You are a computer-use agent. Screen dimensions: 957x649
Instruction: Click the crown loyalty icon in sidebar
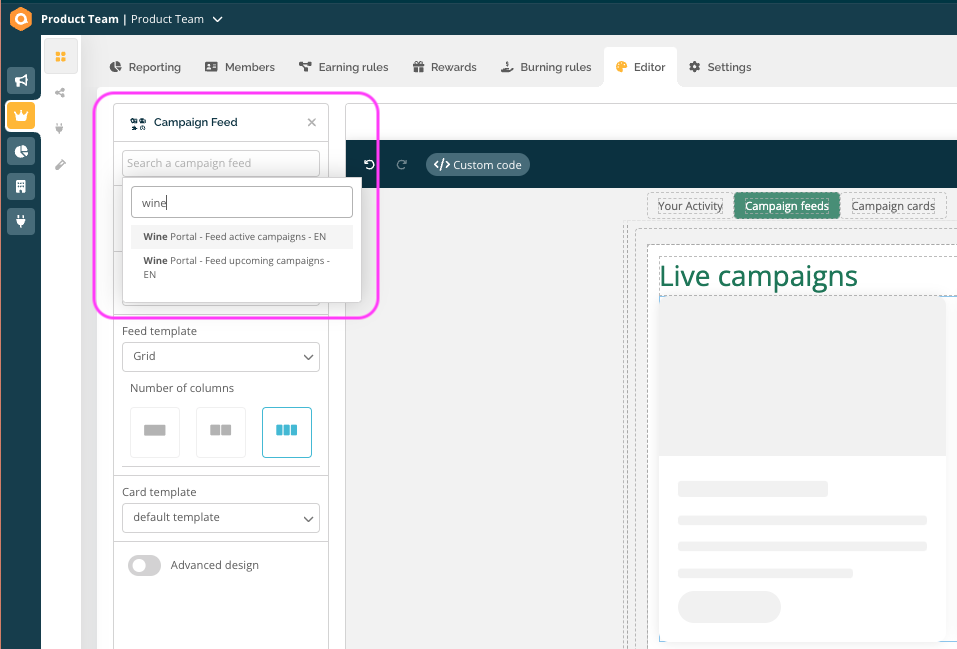click(20, 116)
